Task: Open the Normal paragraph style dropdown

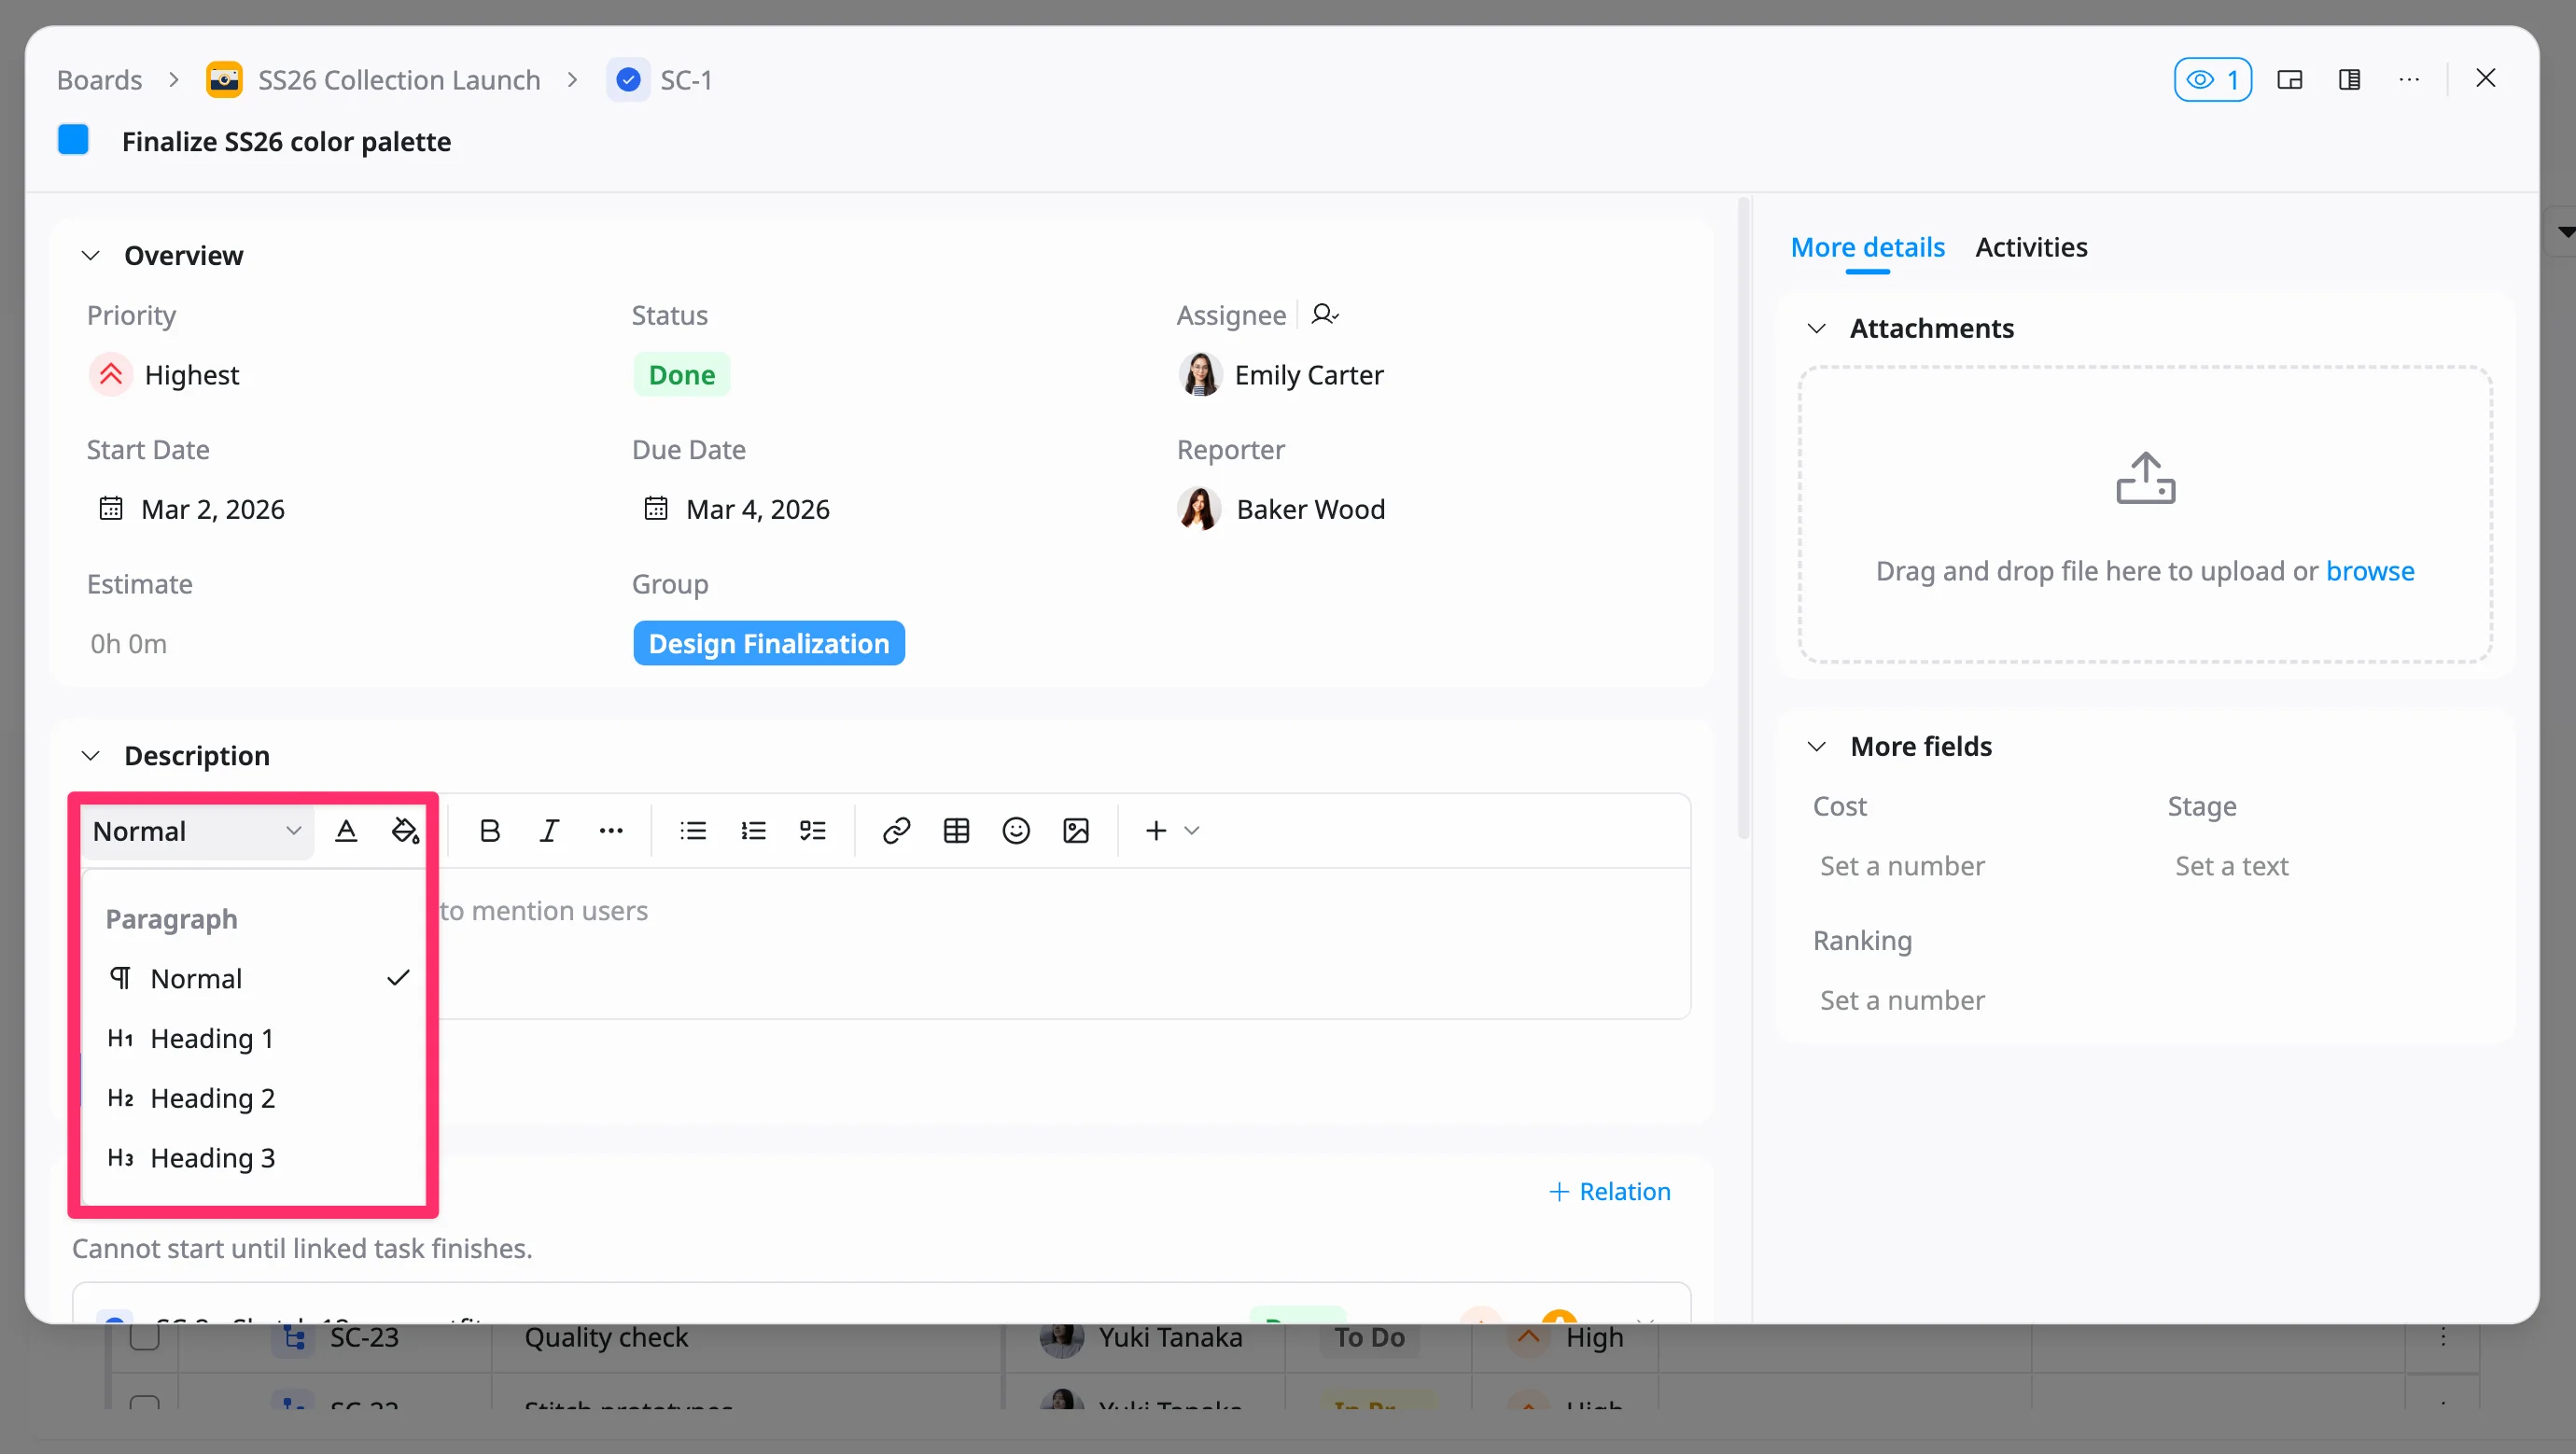Action: [197, 831]
